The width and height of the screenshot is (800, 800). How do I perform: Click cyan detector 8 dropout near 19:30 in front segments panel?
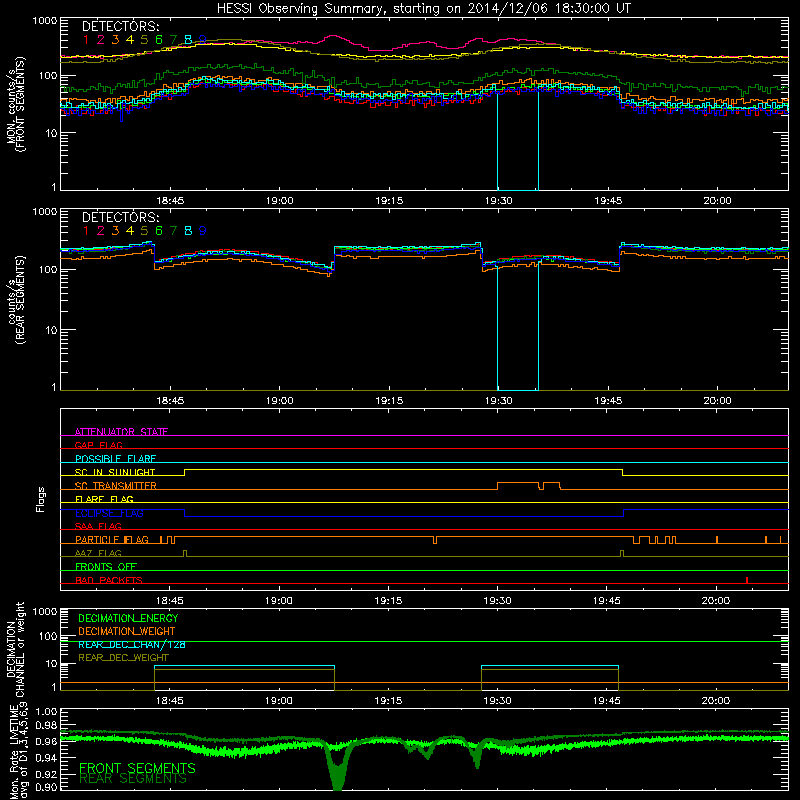(x=518, y=140)
